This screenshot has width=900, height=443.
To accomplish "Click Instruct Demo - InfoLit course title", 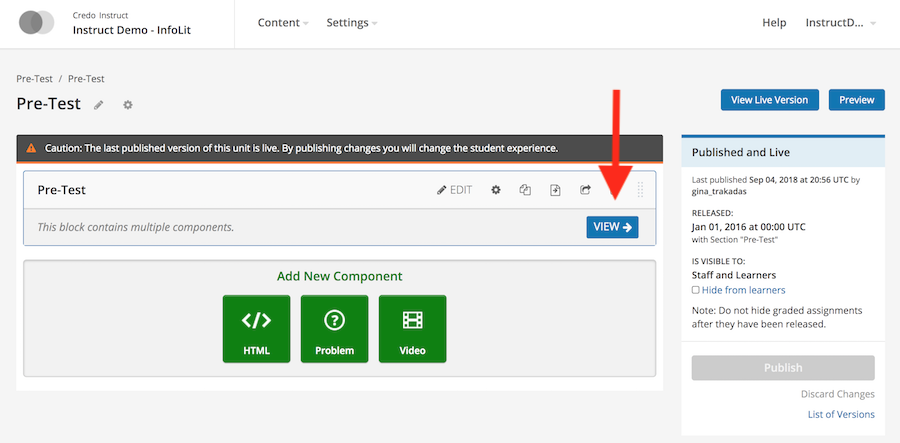I will pyautogui.click(x=132, y=30).
